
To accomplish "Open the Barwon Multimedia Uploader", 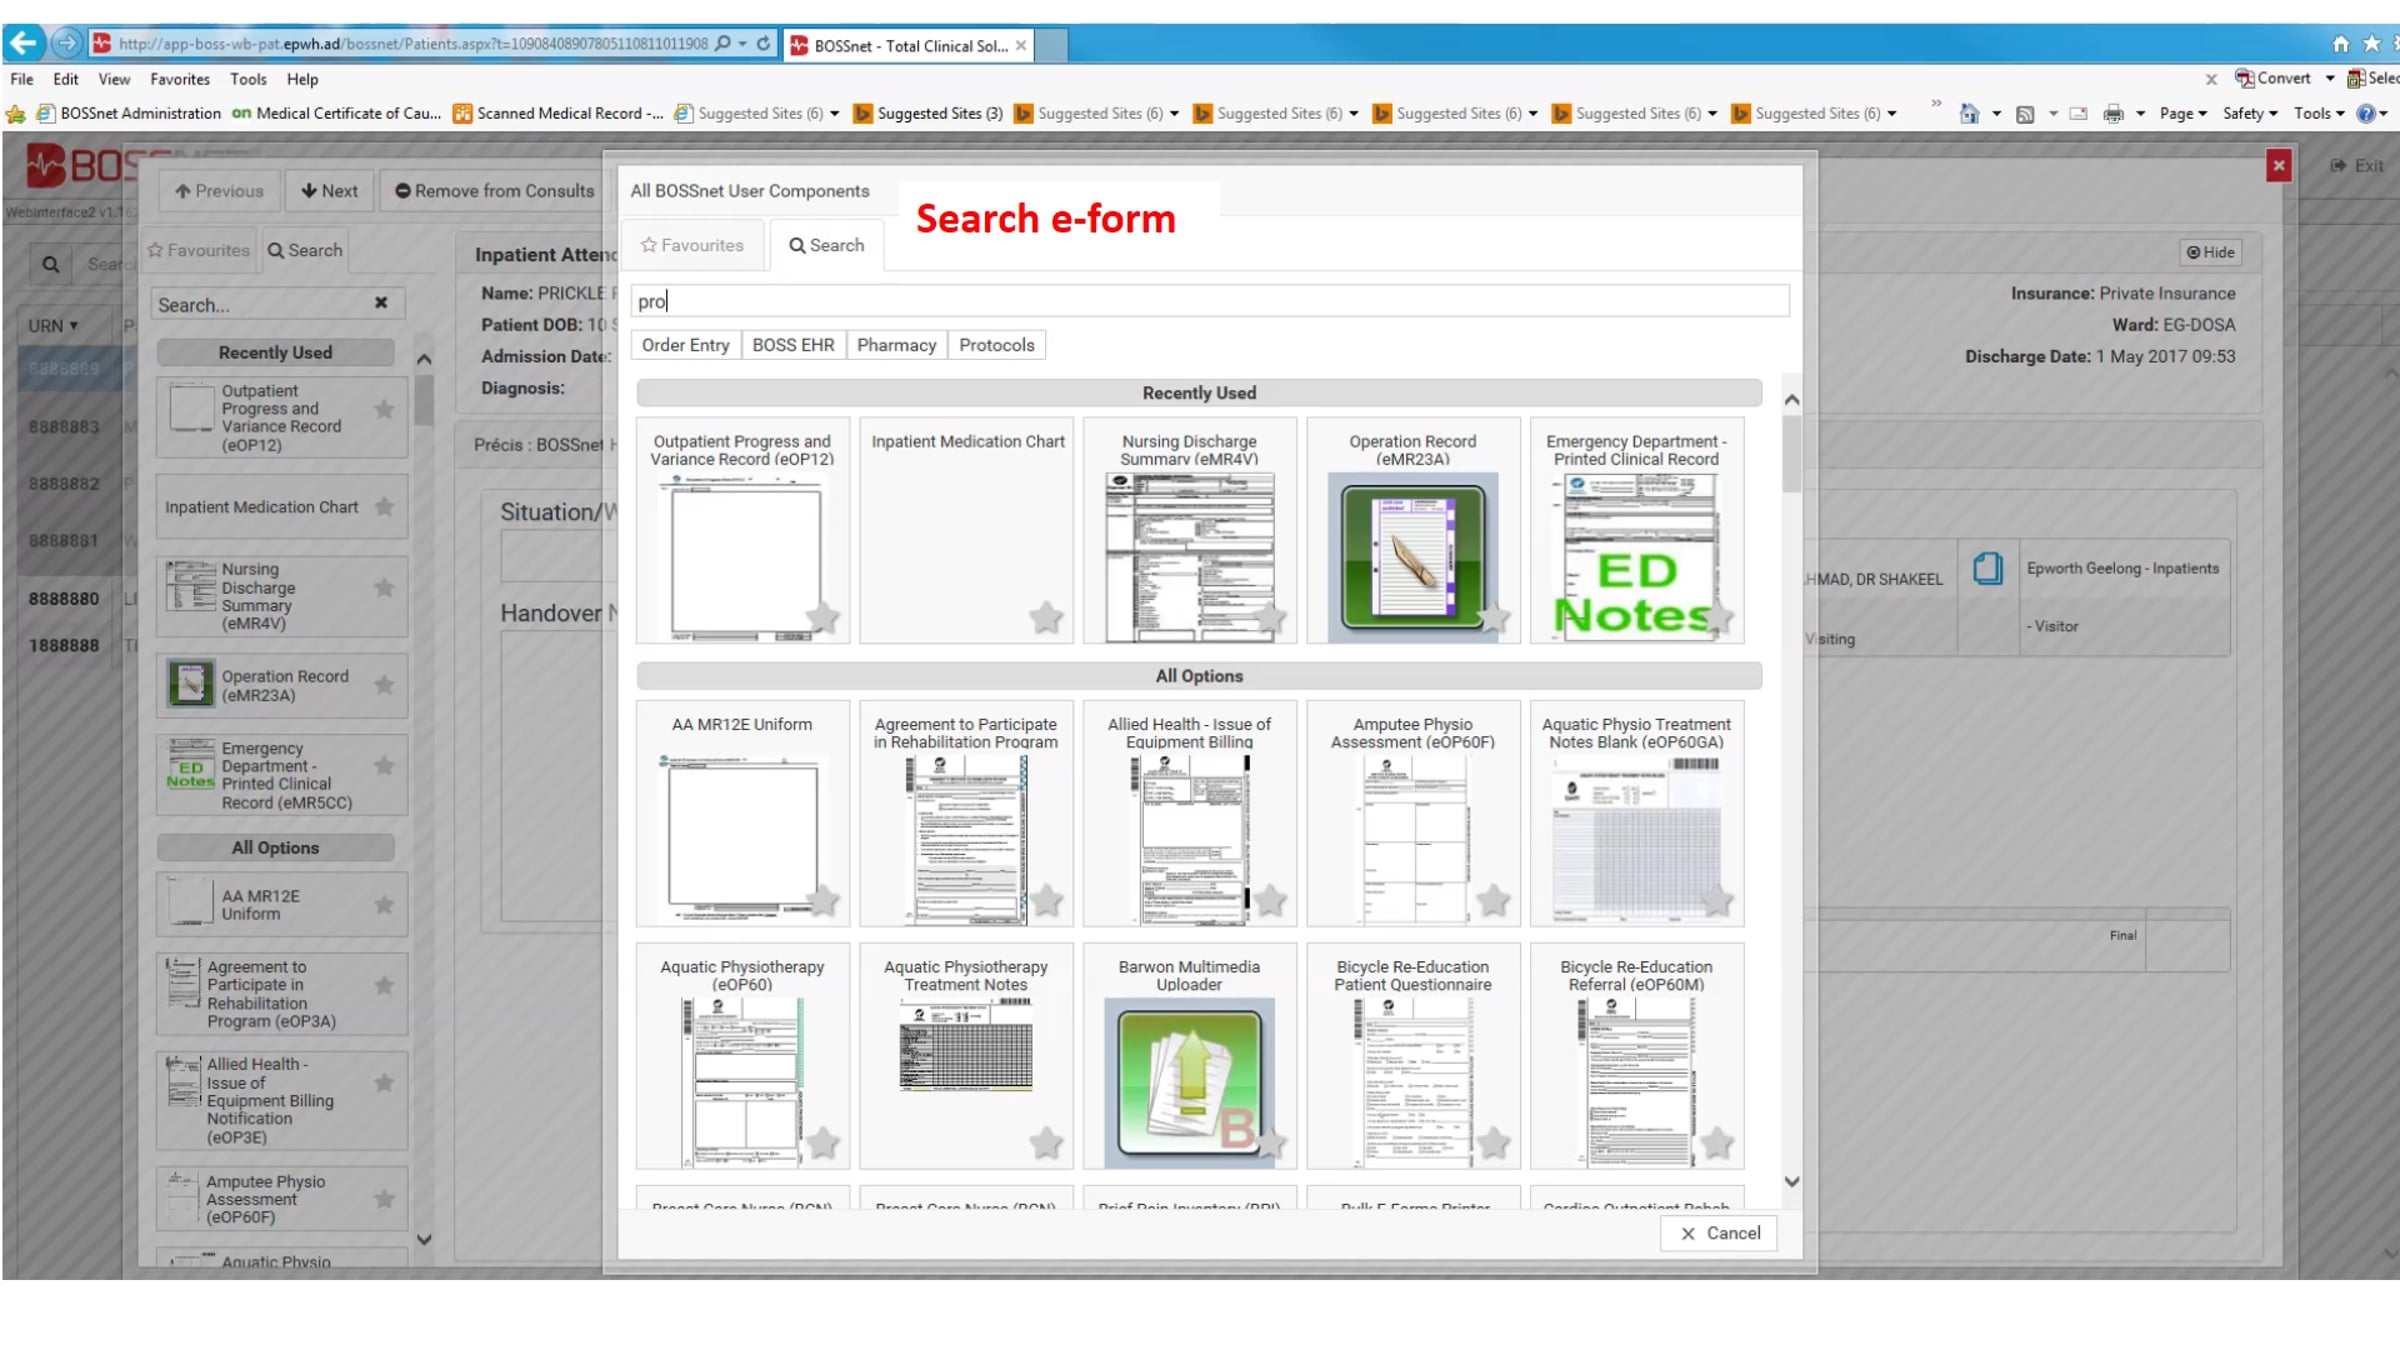I will [1189, 1082].
